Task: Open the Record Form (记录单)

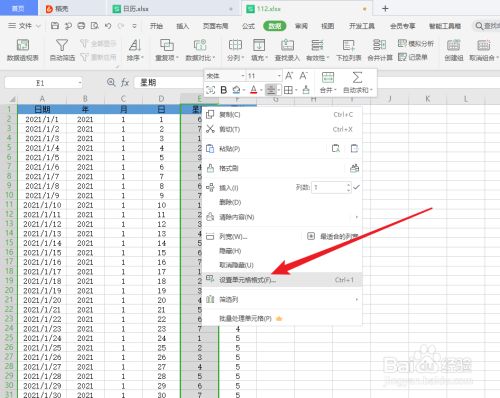Action: (x=413, y=57)
